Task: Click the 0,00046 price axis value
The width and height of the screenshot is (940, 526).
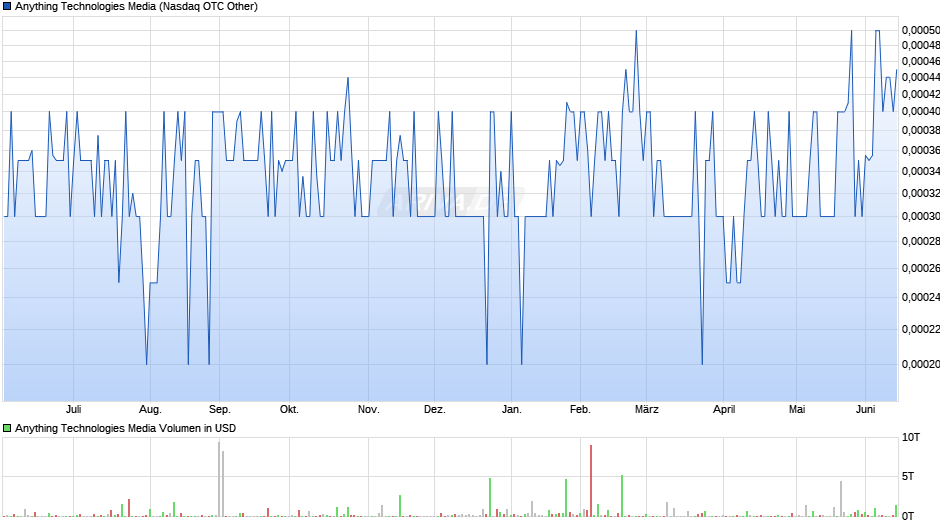Action: pos(920,61)
